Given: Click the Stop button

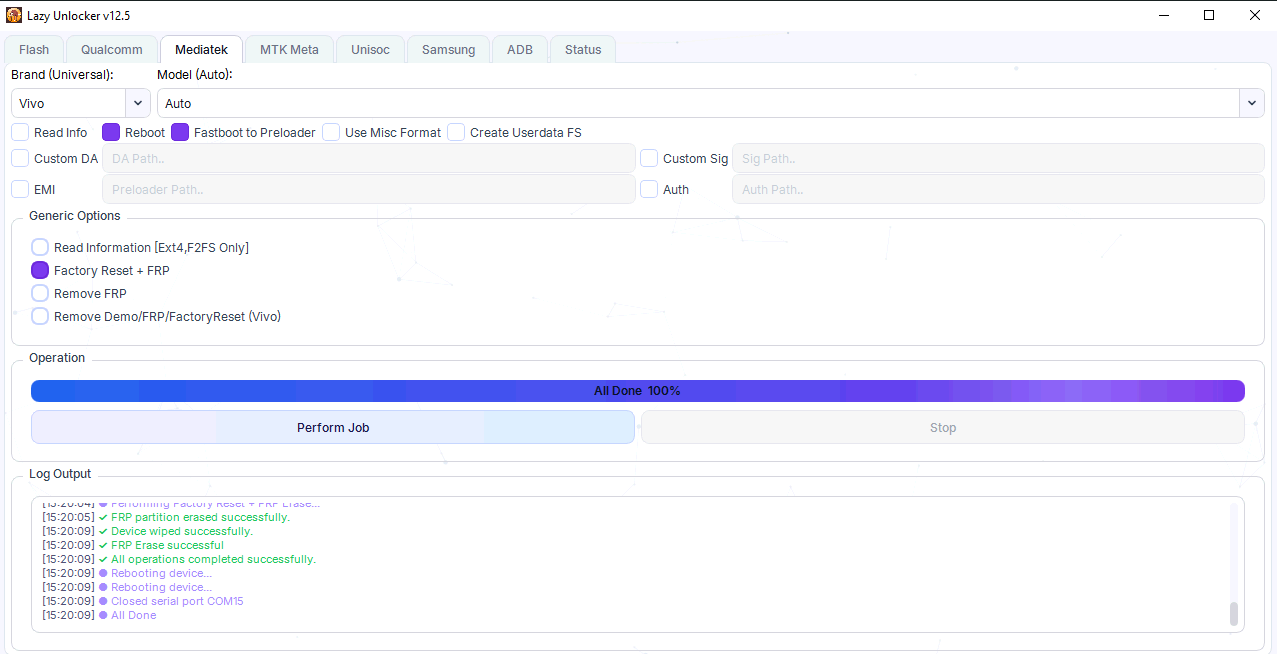Looking at the screenshot, I should coord(943,427).
